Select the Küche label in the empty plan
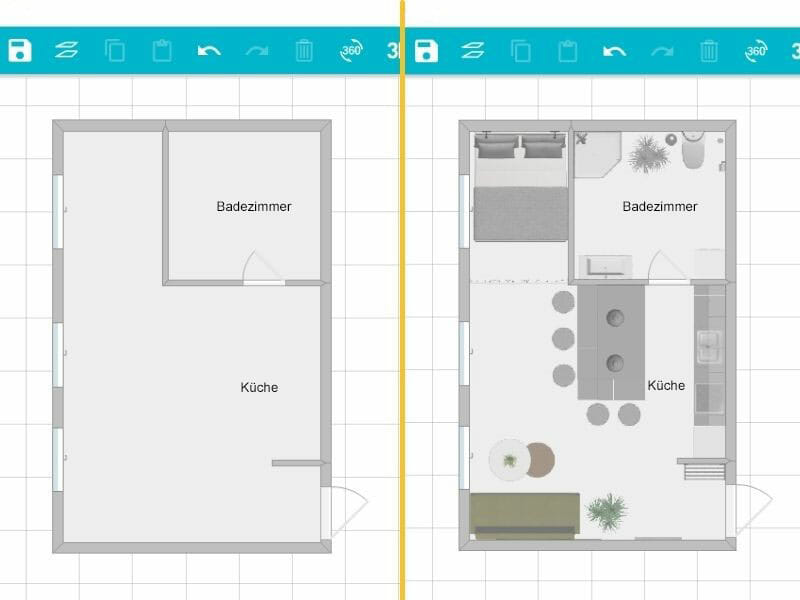The image size is (800, 600). 259,387
